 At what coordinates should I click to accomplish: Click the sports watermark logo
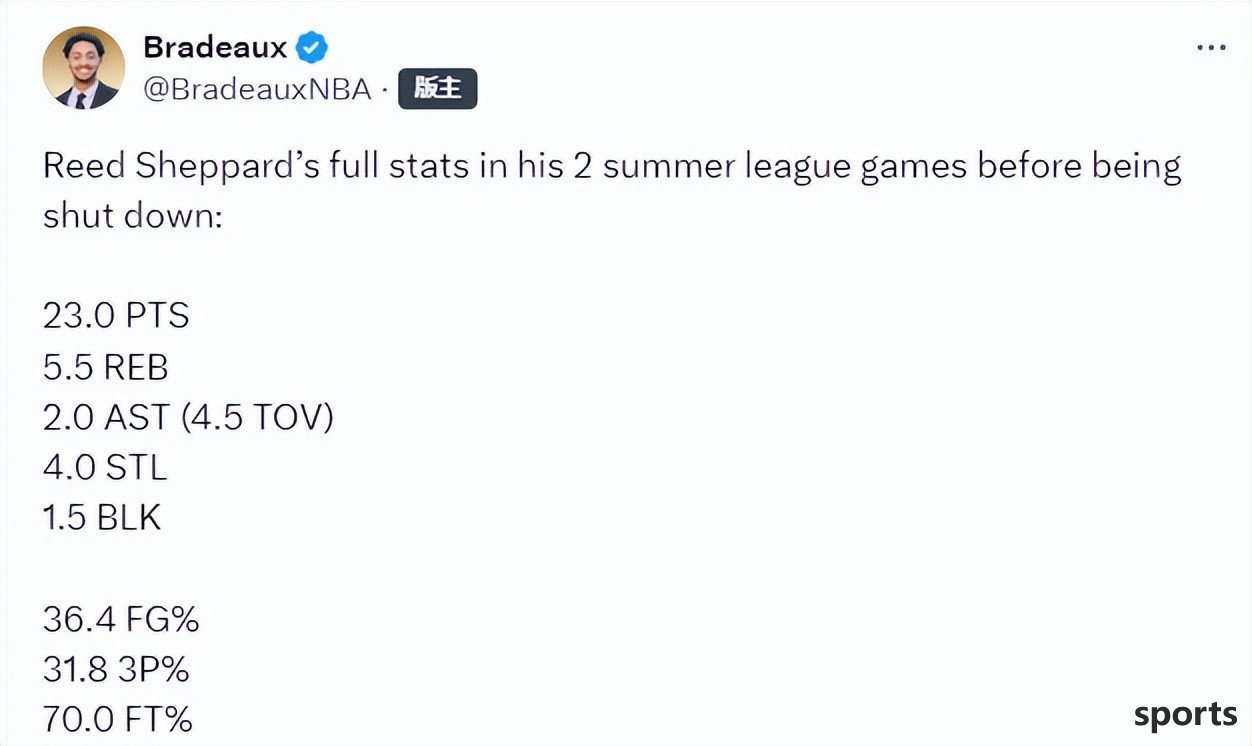click(1185, 715)
